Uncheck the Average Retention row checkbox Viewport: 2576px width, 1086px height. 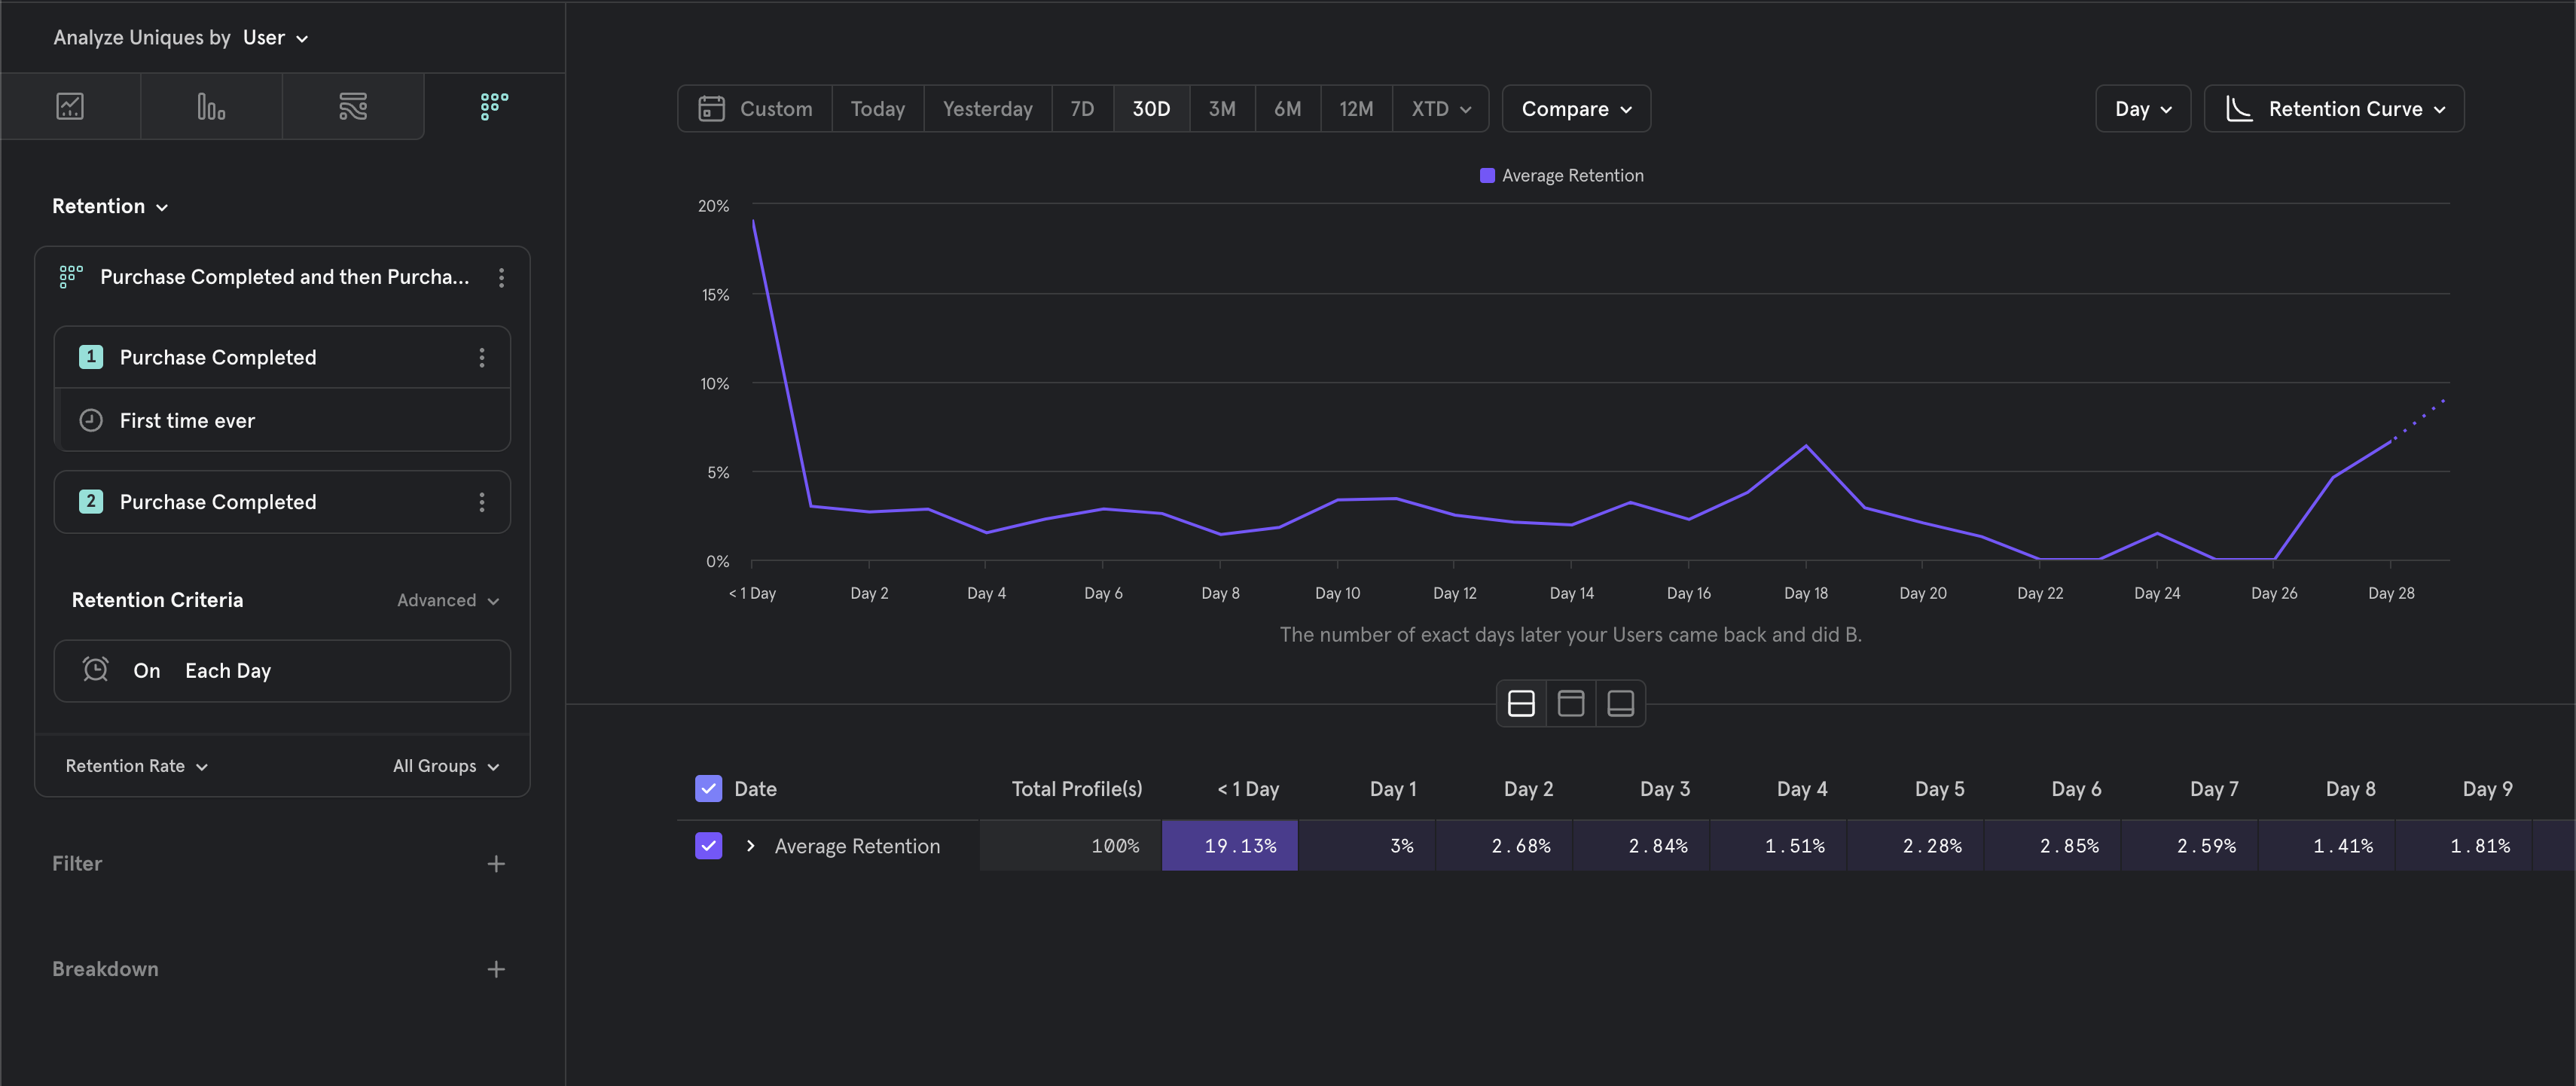point(708,846)
